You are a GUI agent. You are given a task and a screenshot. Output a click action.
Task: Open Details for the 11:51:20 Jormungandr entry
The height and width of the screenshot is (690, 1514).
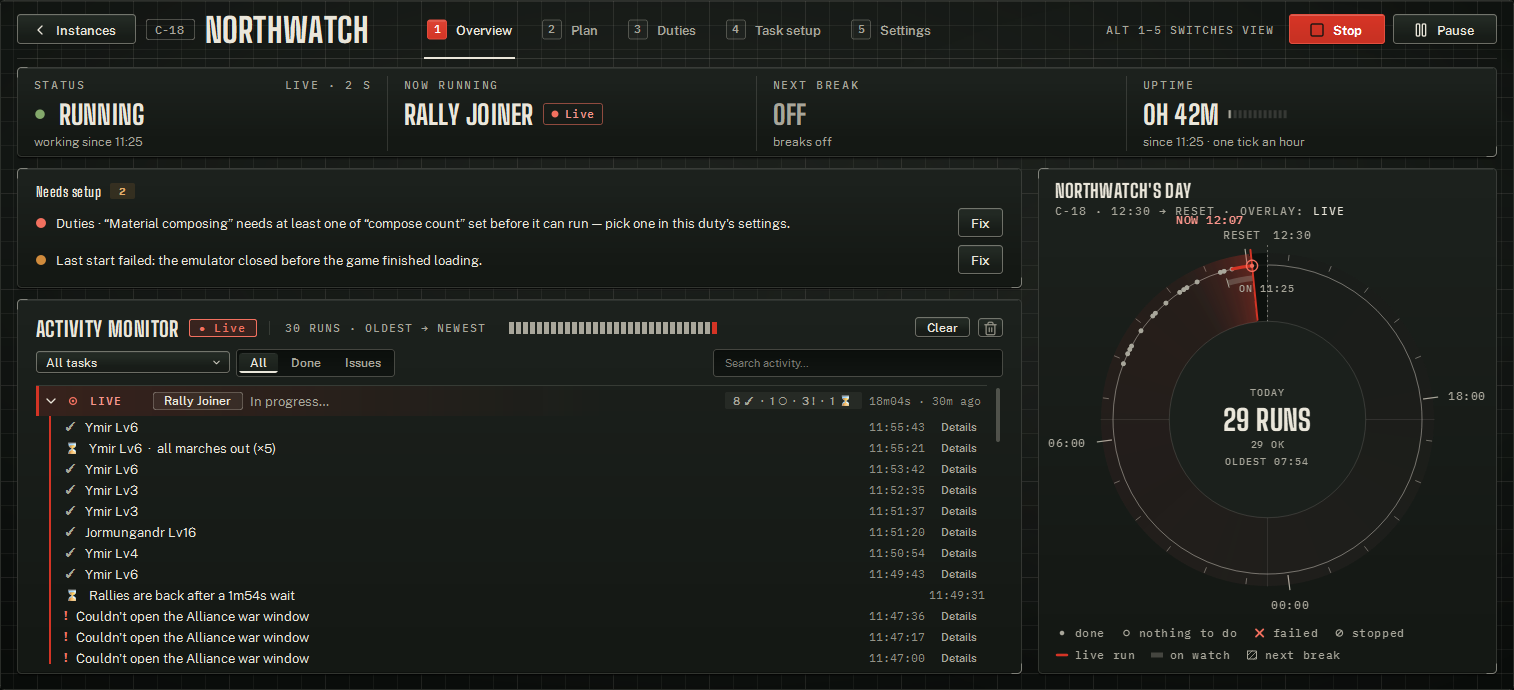pos(958,533)
